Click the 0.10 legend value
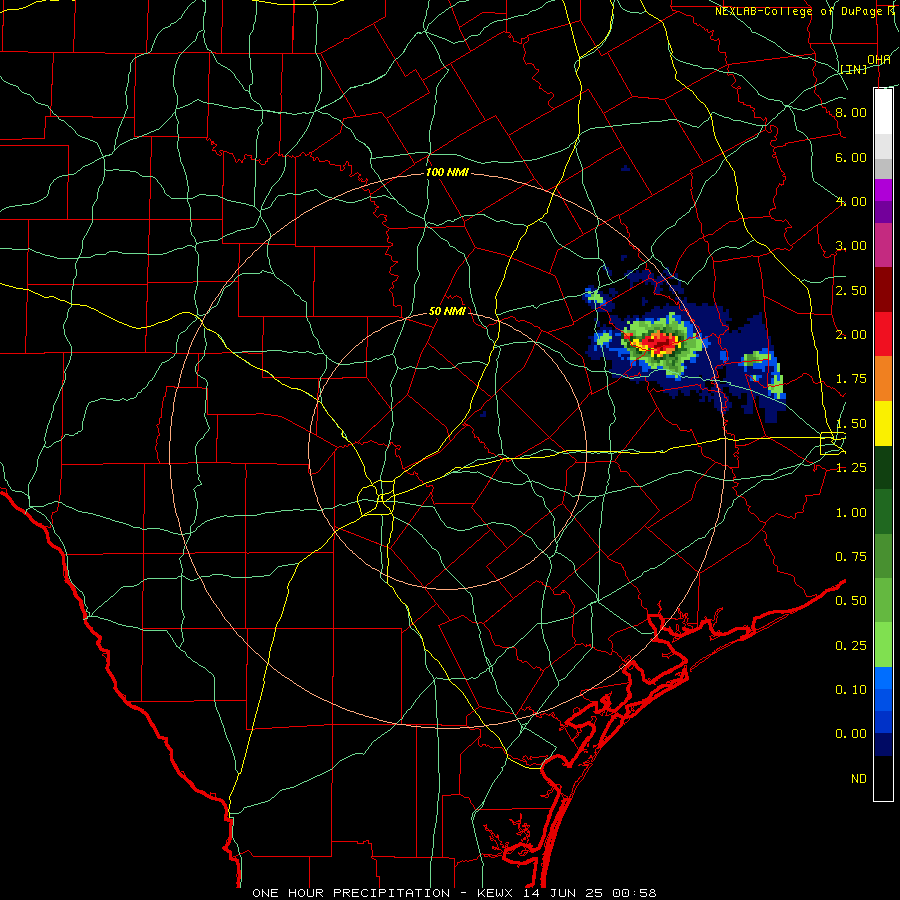Screen dimensions: 900x900 tap(851, 690)
